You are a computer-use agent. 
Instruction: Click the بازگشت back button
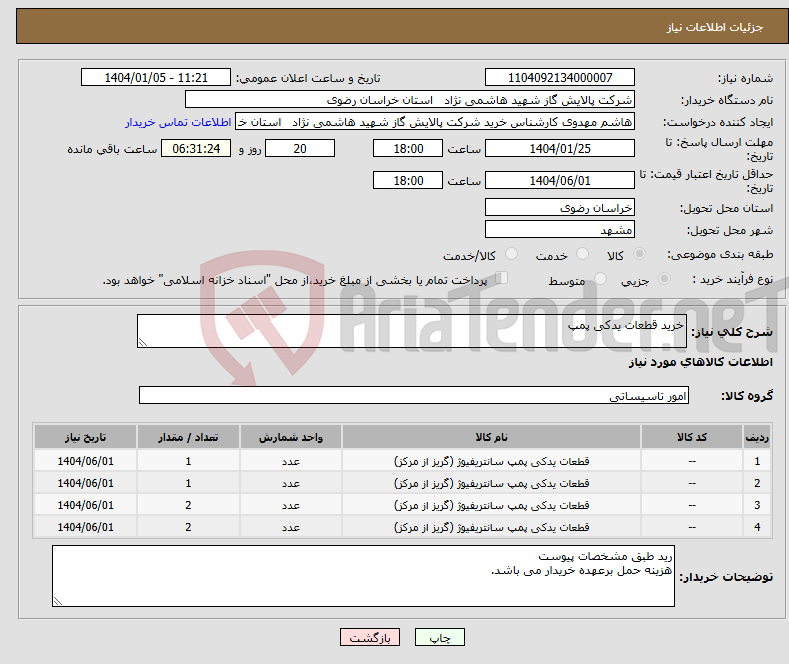point(370,637)
